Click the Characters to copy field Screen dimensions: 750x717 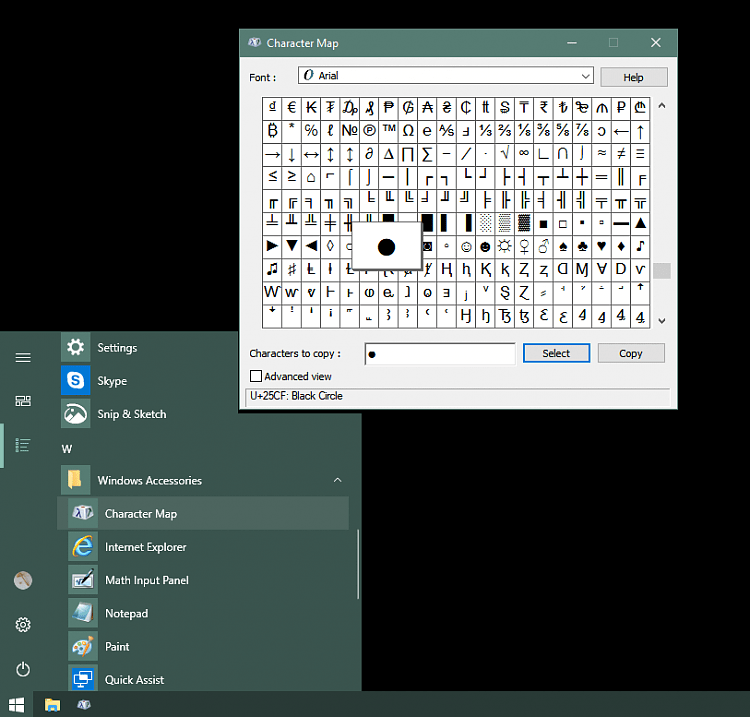tap(440, 354)
